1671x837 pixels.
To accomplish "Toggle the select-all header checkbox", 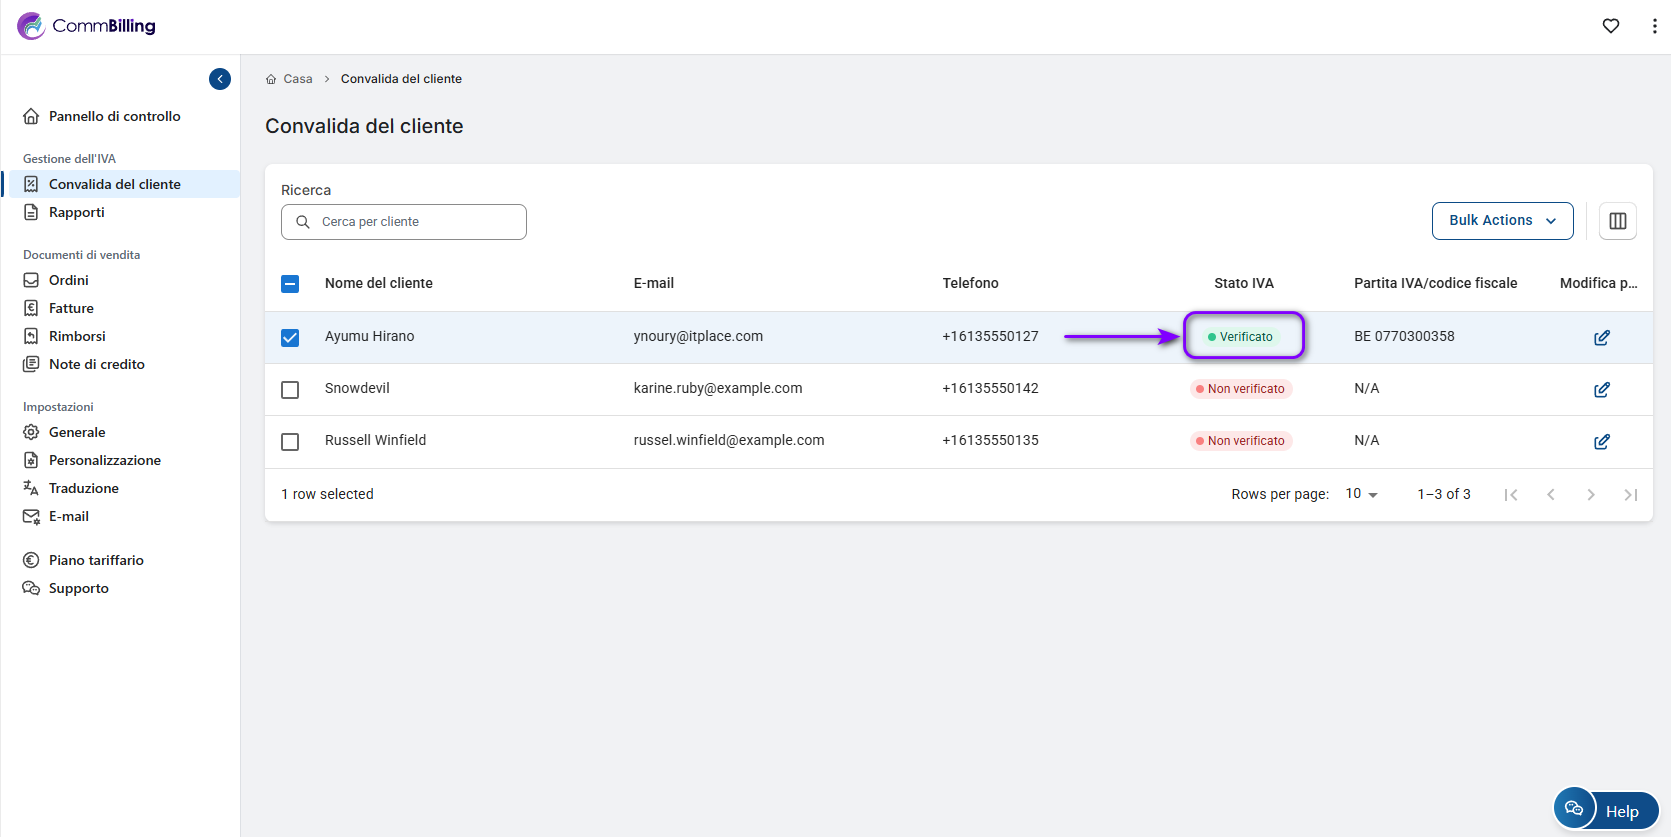I will click(290, 284).
